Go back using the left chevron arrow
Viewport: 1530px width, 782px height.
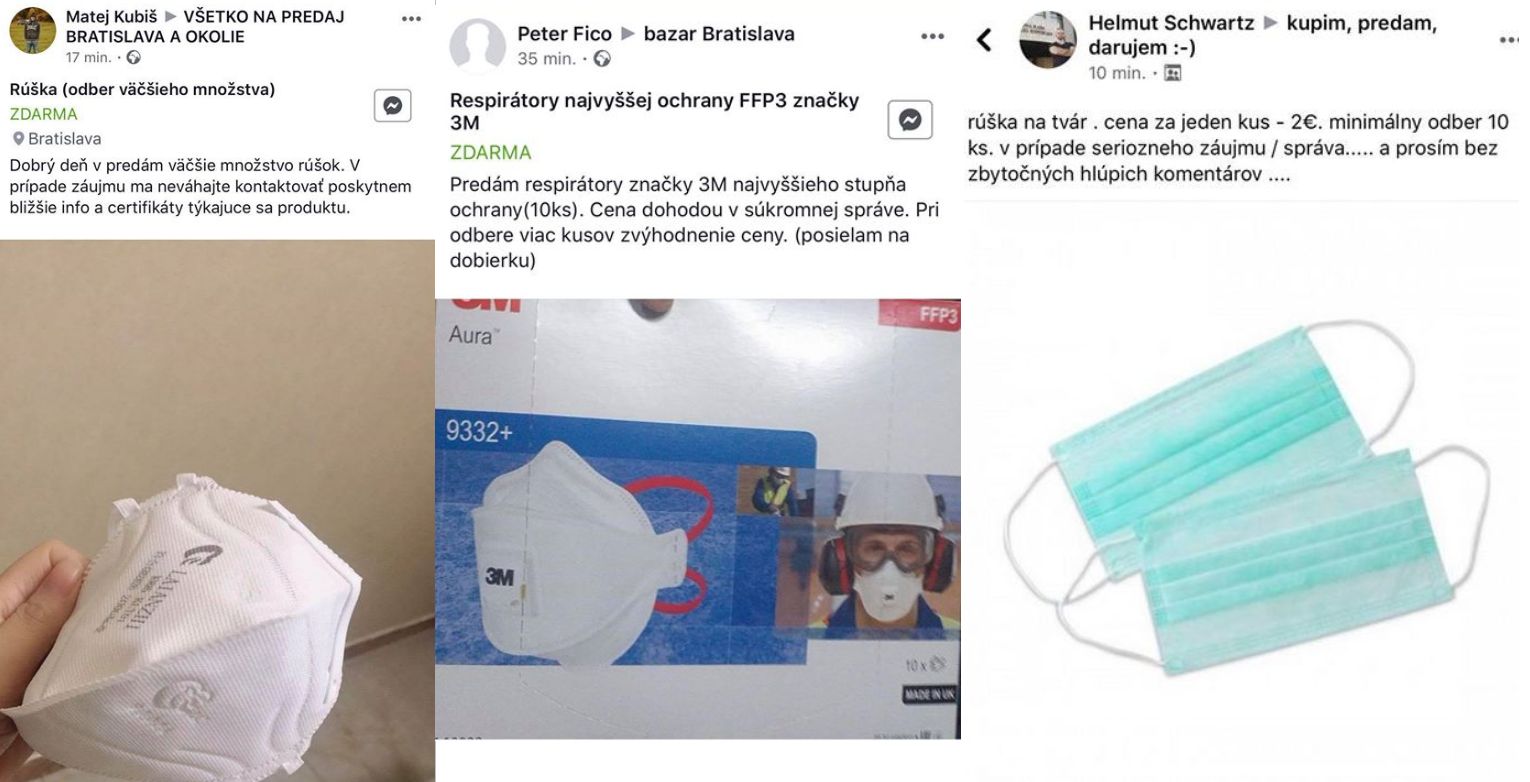pyautogui.click(x=985, y=40)
